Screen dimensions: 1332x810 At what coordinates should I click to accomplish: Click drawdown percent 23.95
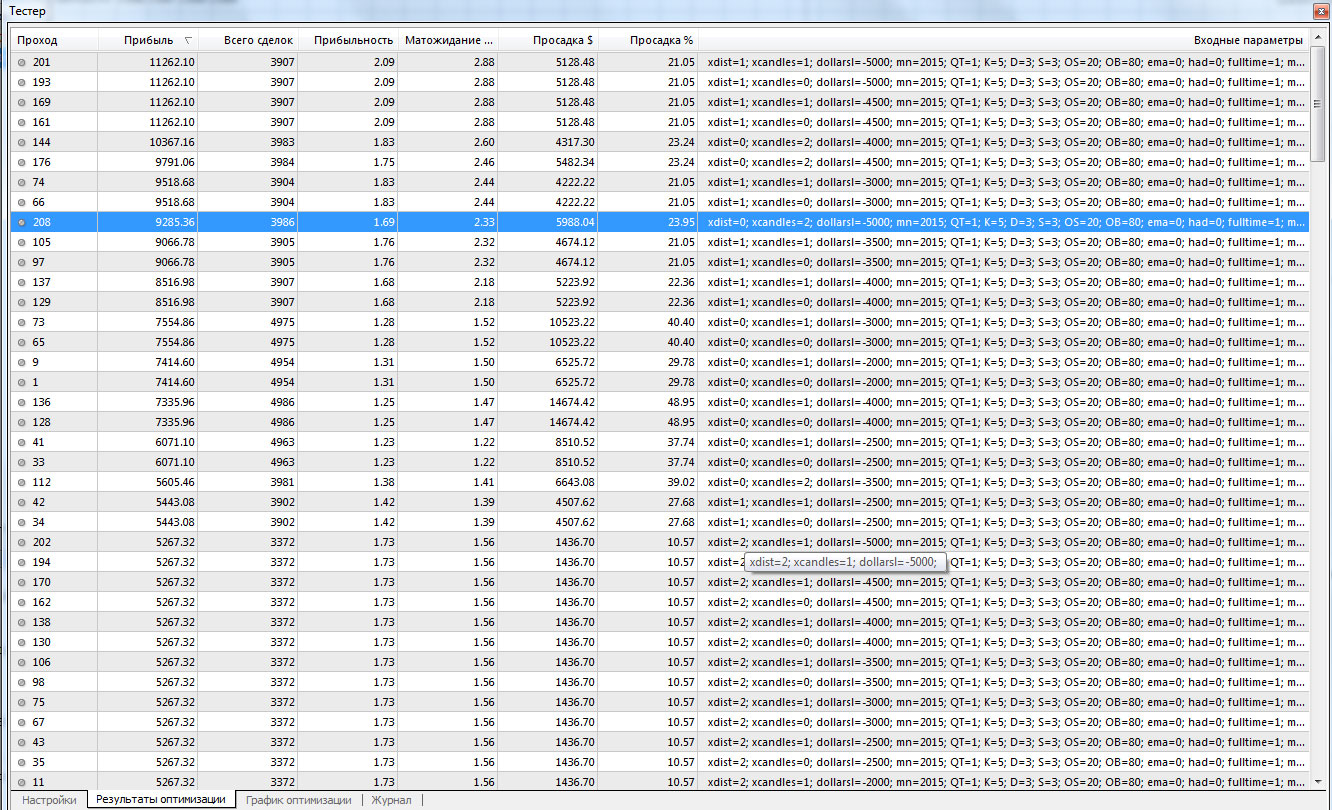coord(681,222)
